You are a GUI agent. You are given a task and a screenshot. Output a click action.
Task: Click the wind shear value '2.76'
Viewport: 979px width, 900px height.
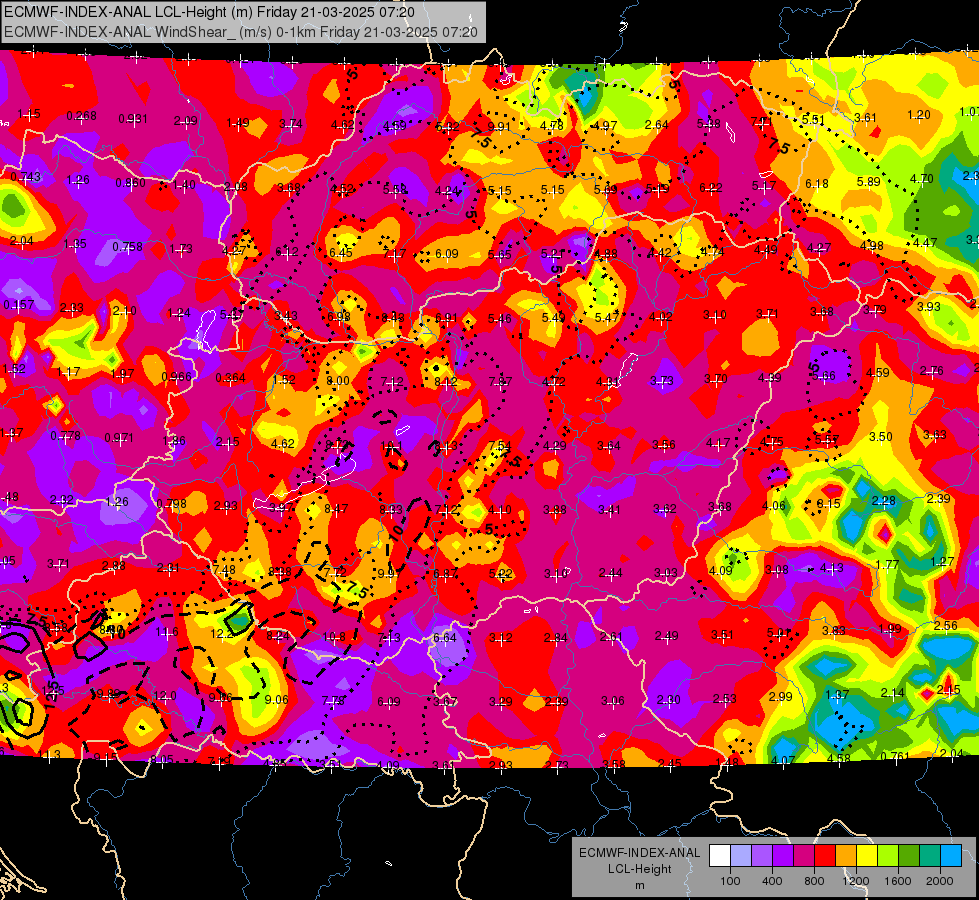(932, 370)
